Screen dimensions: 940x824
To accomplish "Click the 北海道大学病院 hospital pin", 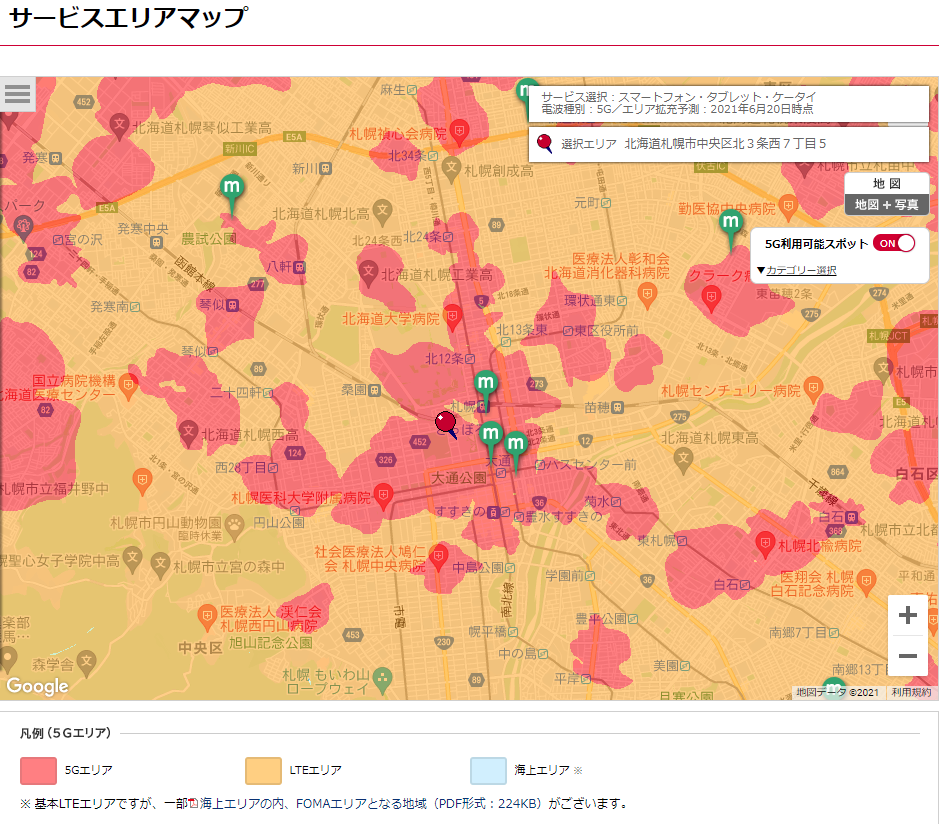I will coord(453,318).
